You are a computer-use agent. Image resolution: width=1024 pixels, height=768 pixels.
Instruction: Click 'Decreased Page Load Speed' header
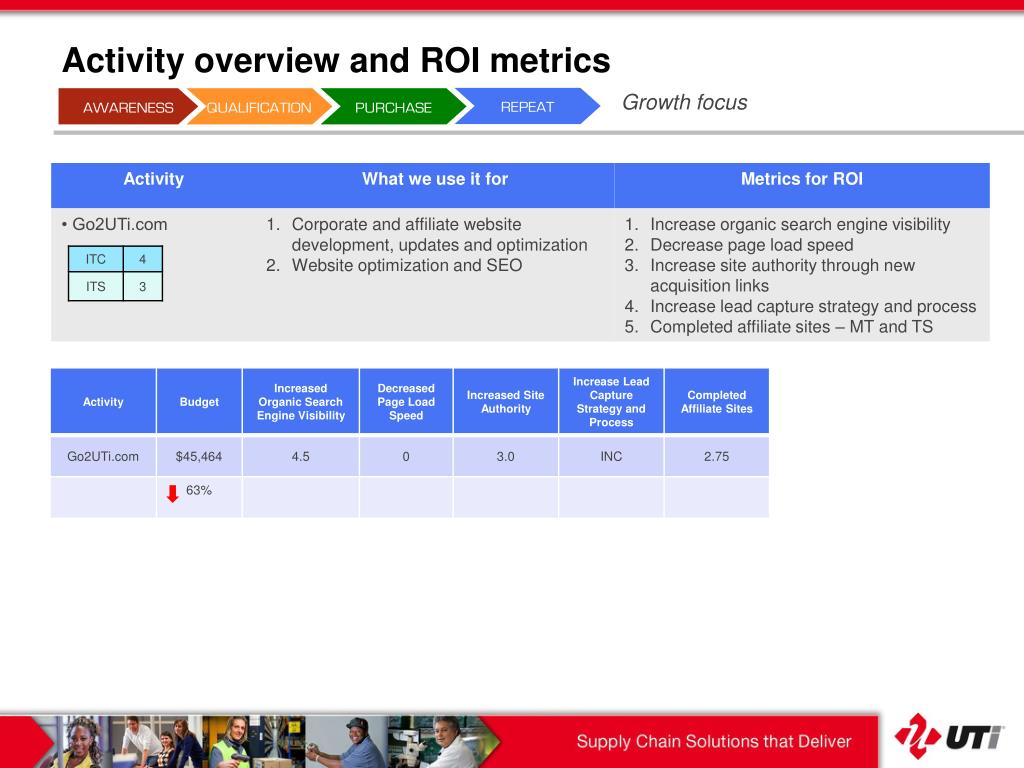[406, 401]
